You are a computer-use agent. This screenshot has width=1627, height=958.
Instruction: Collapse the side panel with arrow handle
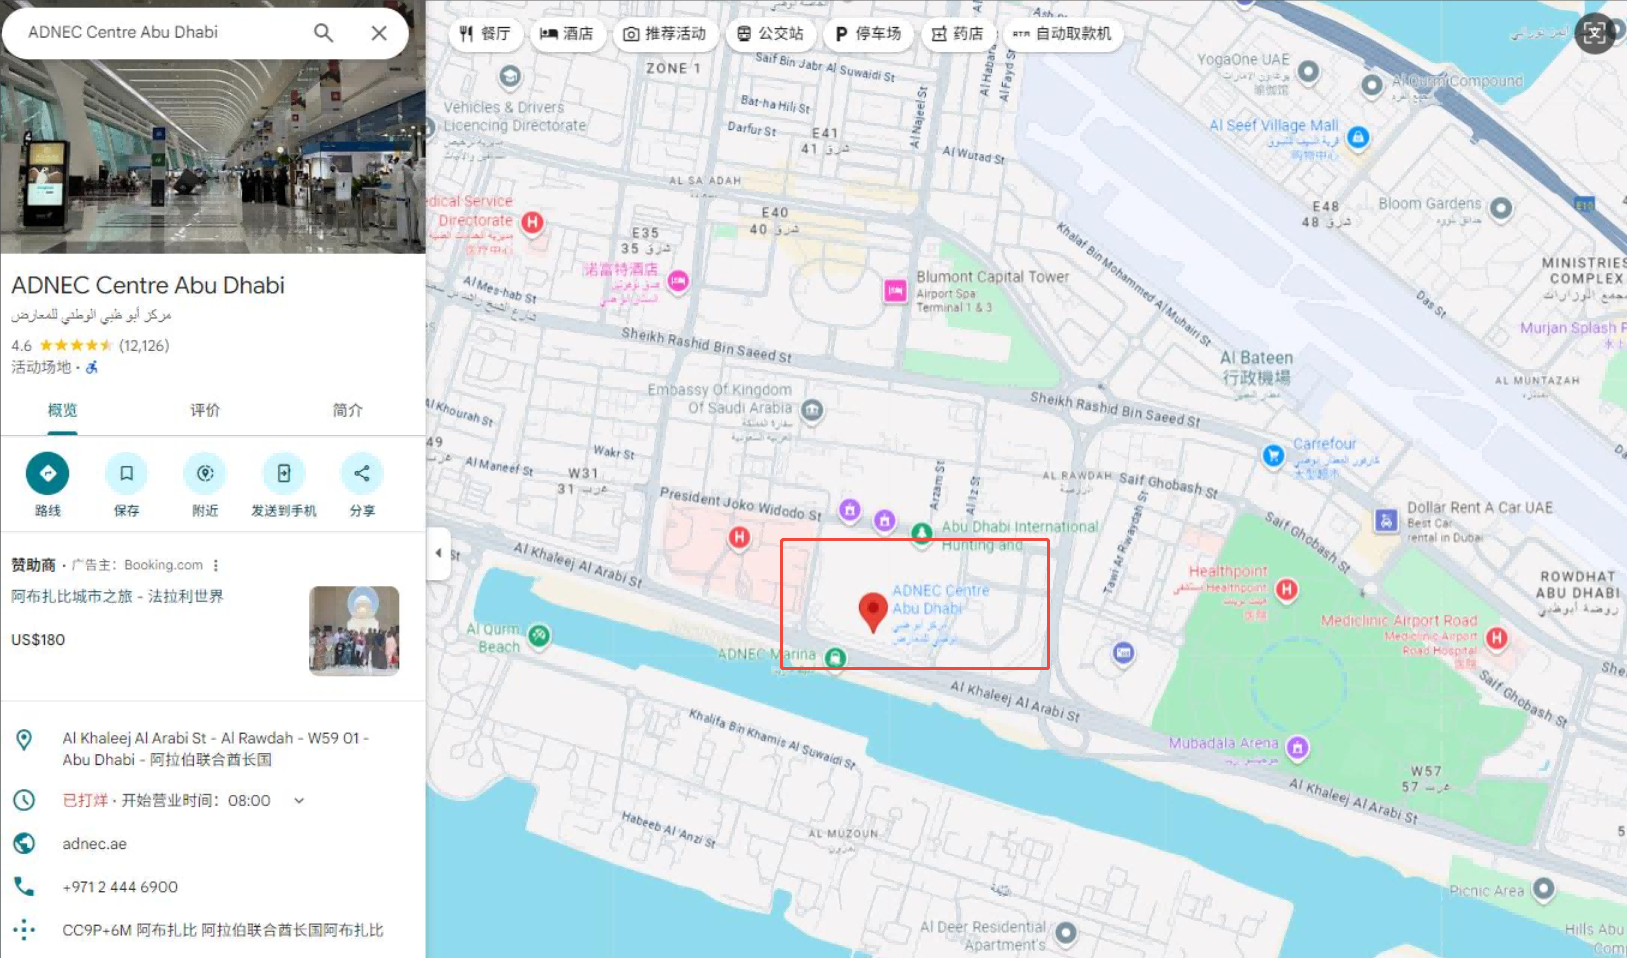click(438, 553)
